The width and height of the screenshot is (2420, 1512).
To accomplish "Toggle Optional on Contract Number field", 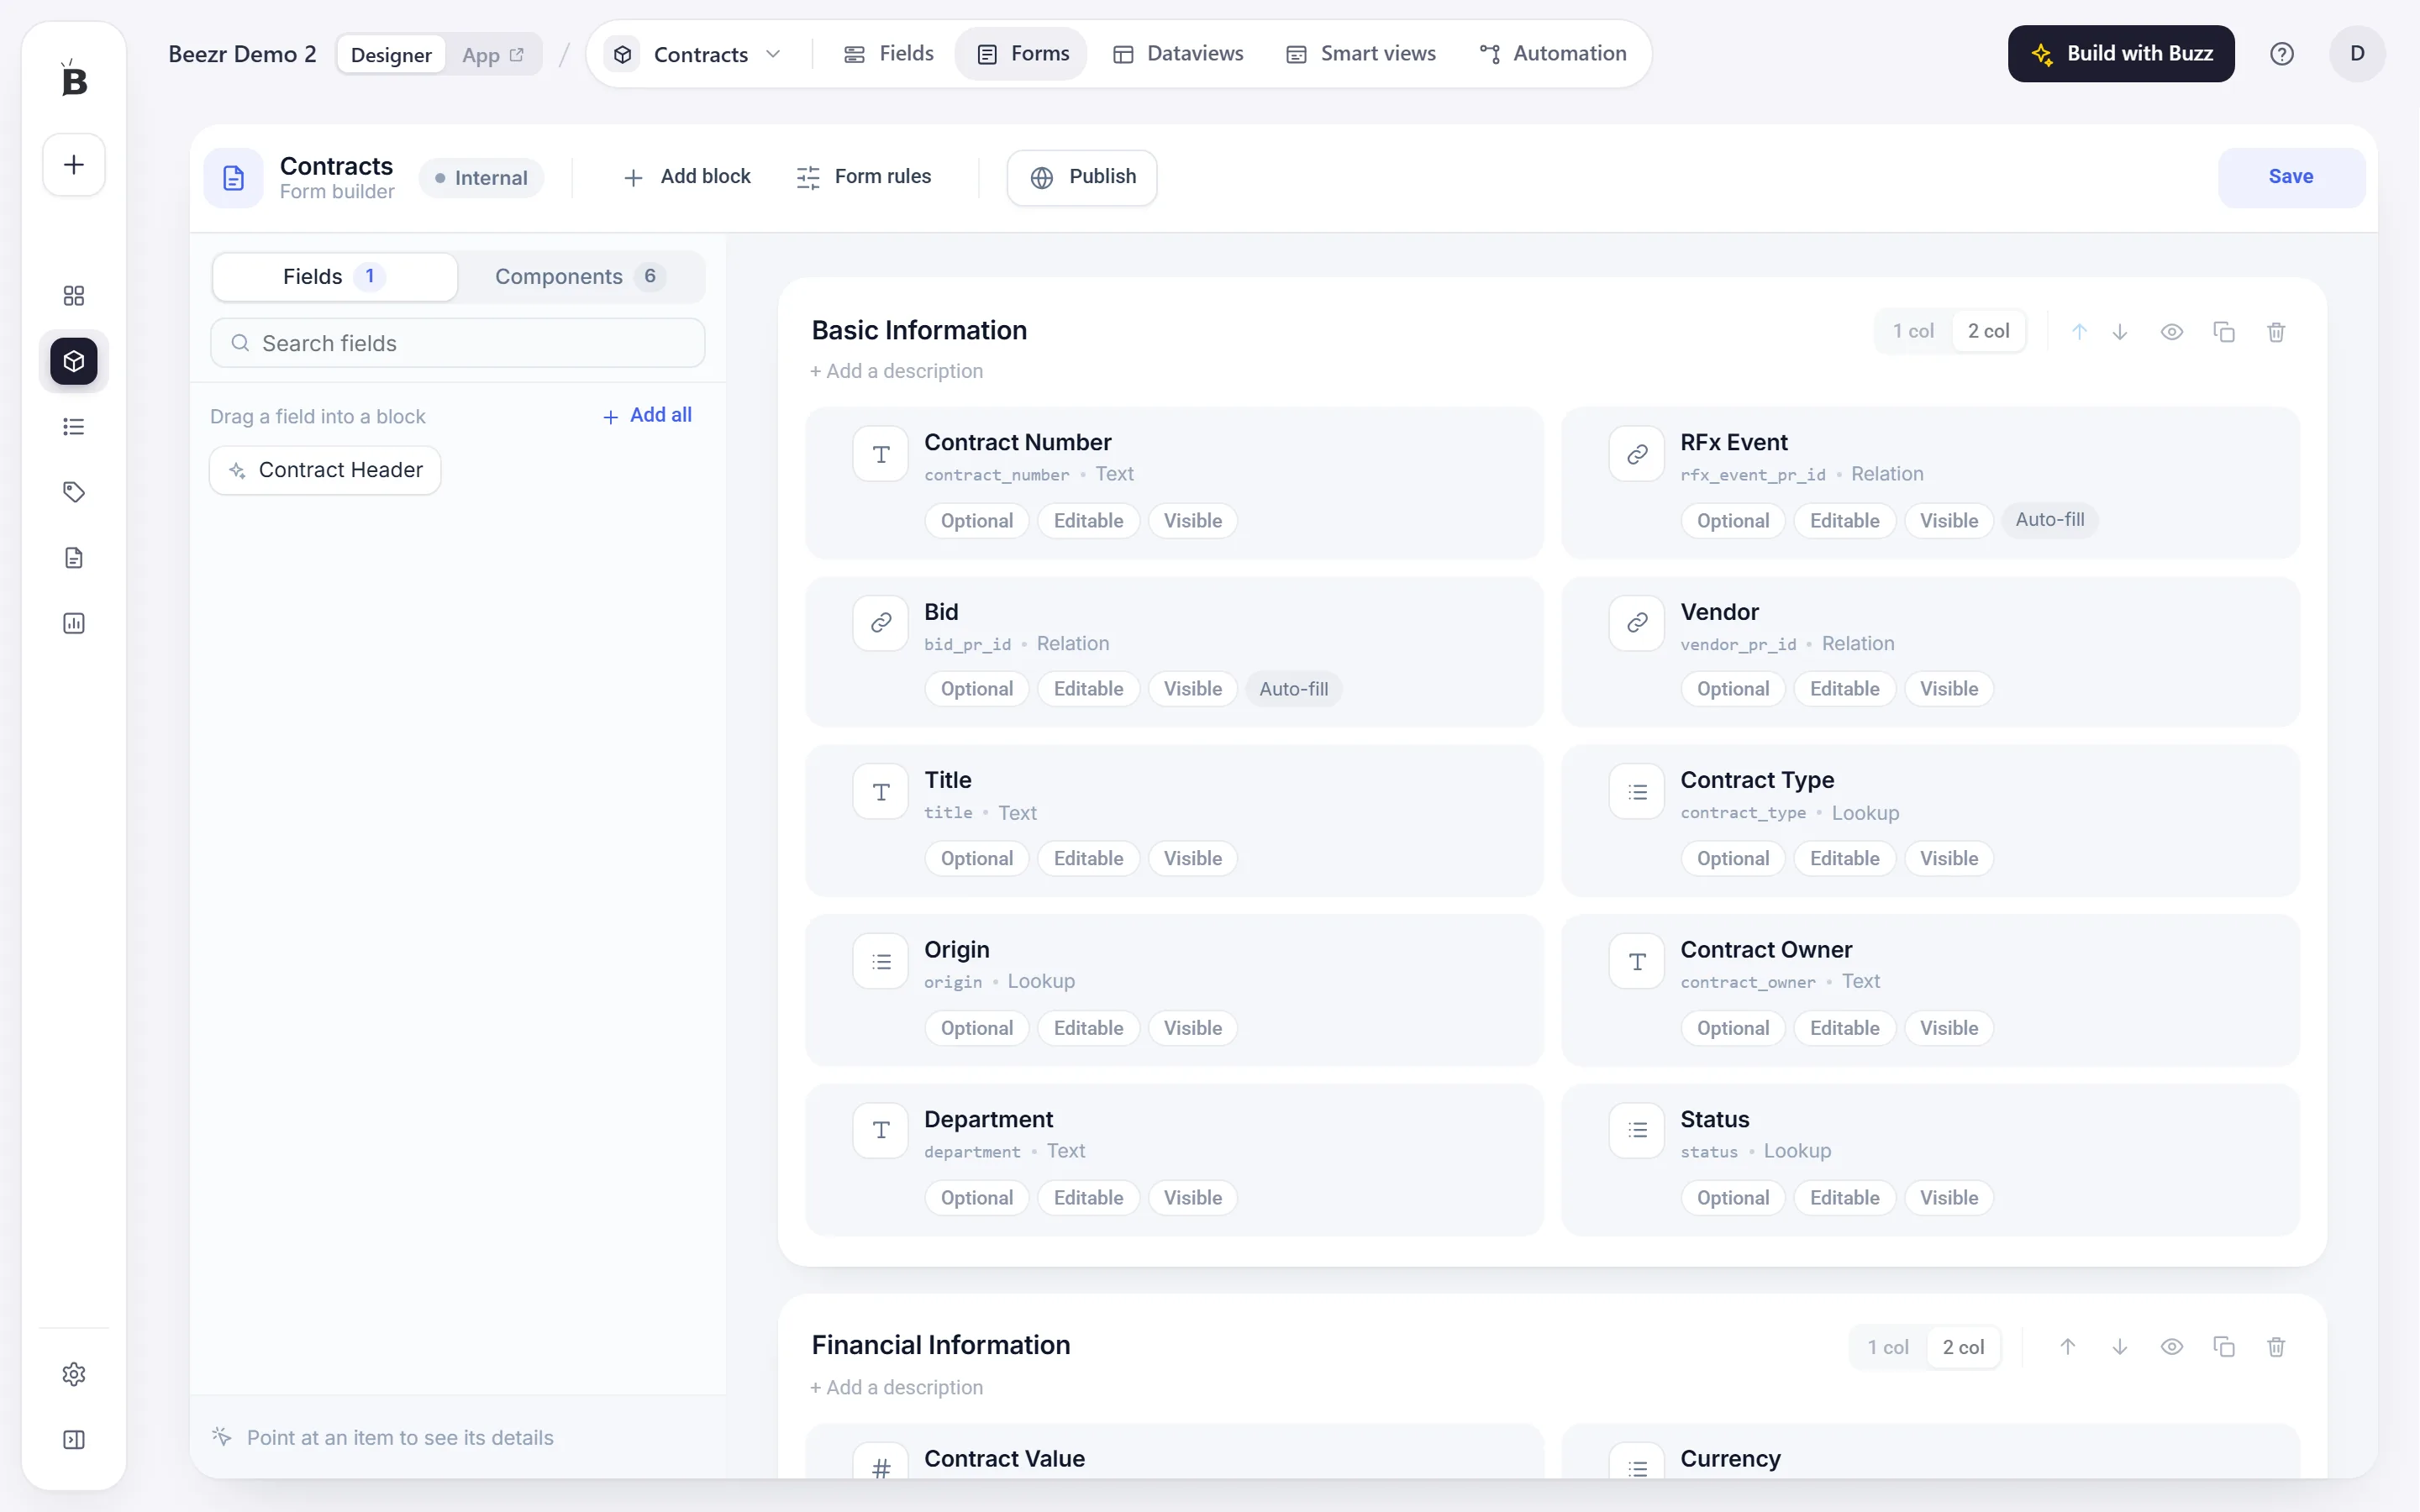I will point(977,520).
